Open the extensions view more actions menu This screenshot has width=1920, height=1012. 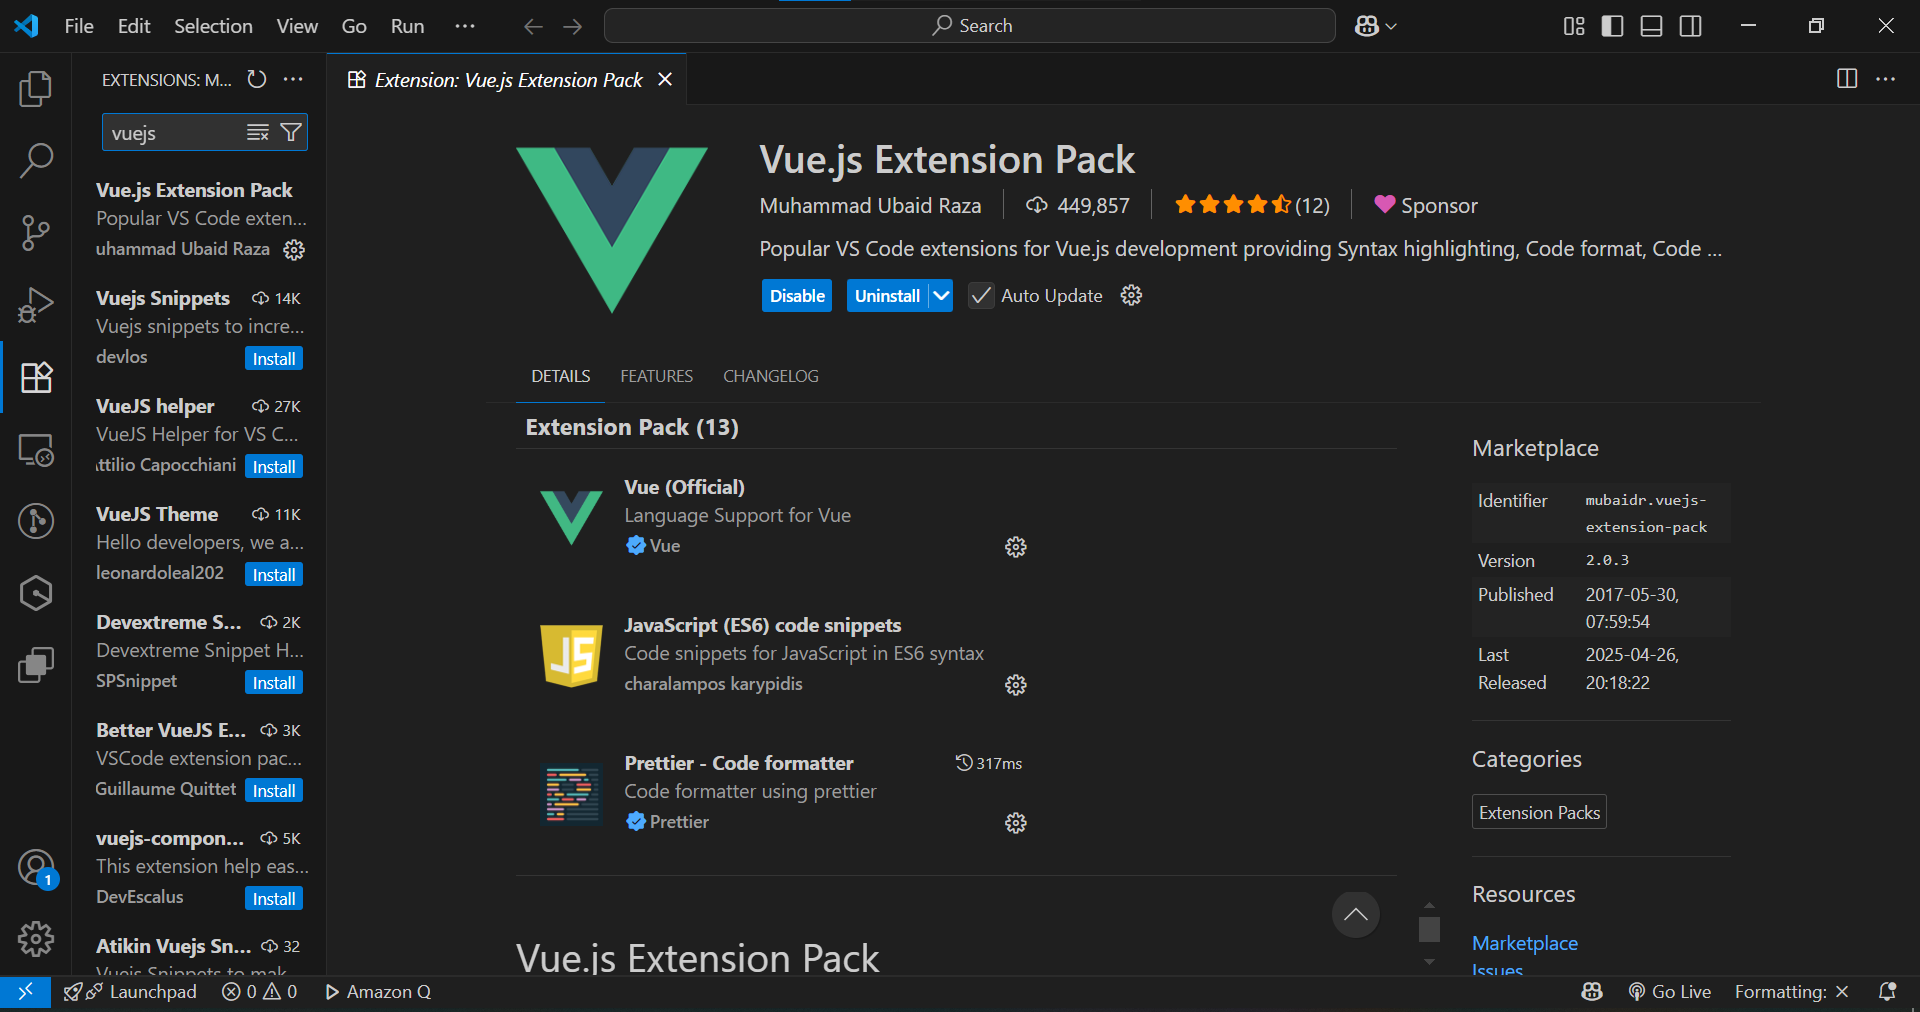tap(293, 79)
